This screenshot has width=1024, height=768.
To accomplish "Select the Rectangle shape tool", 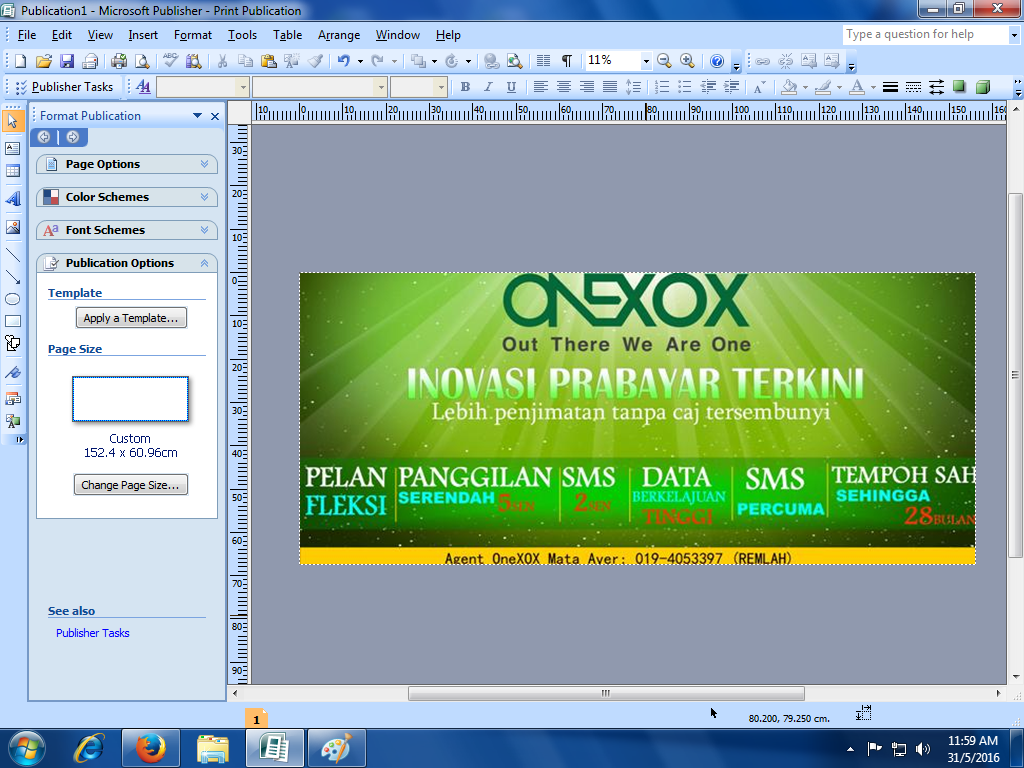I will (12, 321).
